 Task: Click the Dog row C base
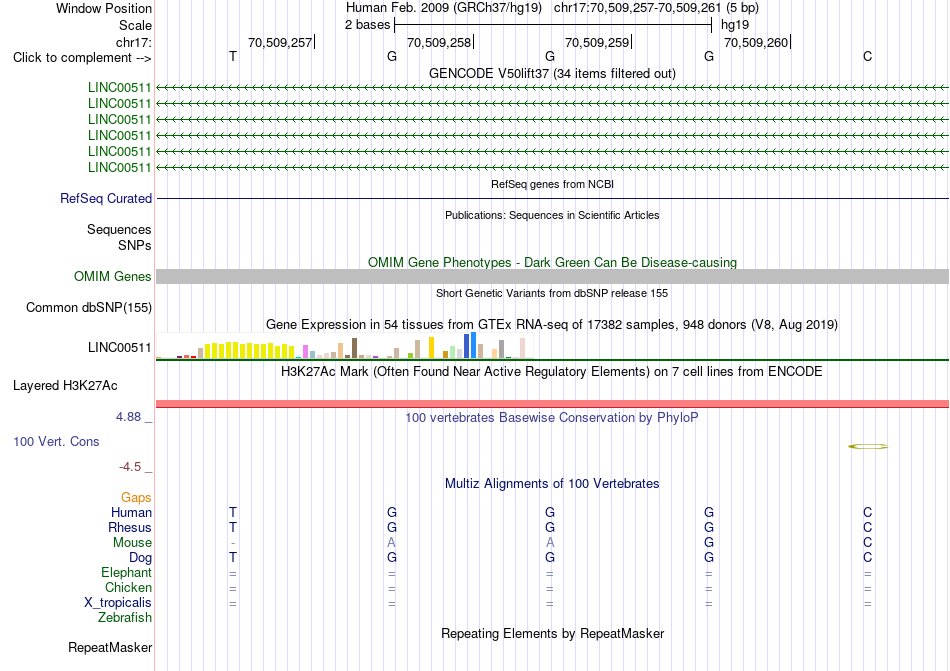pos(868,557)
